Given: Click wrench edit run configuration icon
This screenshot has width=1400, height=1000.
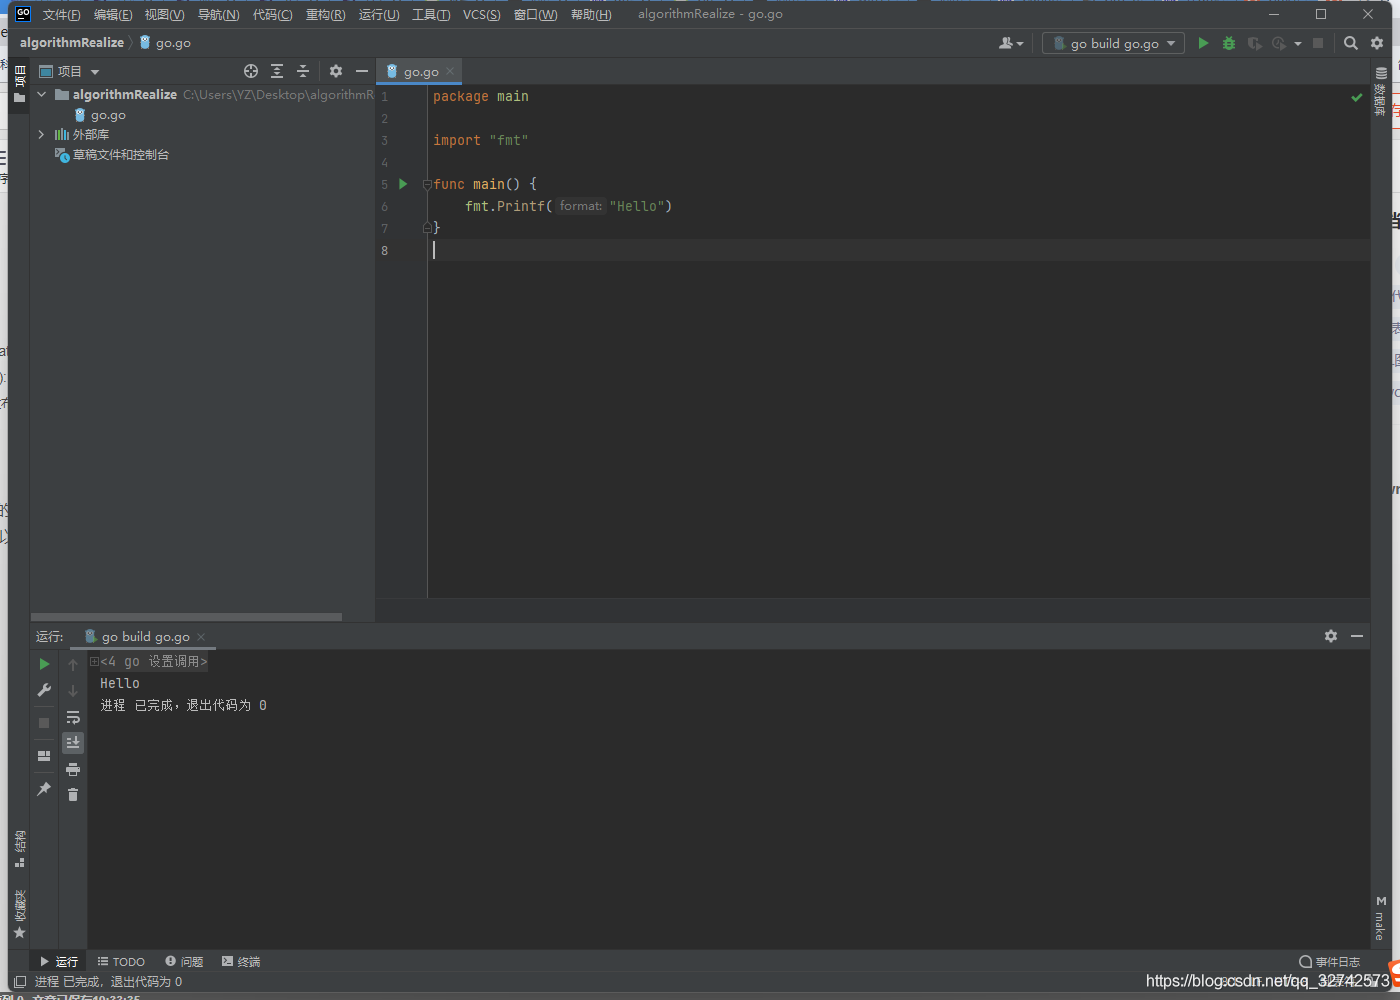Looking at the screenshot, I should pos(44,690).
